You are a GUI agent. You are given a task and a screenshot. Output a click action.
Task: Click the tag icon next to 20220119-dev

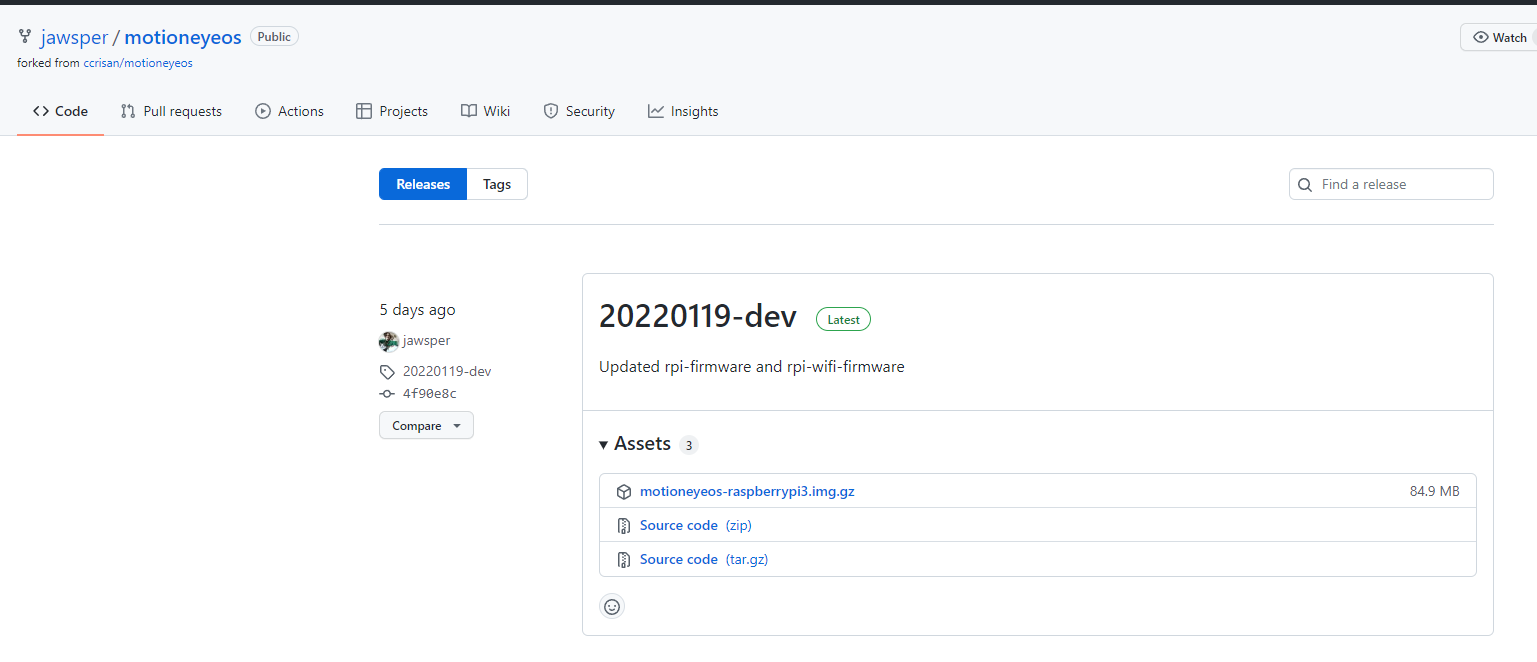[388, 372]
